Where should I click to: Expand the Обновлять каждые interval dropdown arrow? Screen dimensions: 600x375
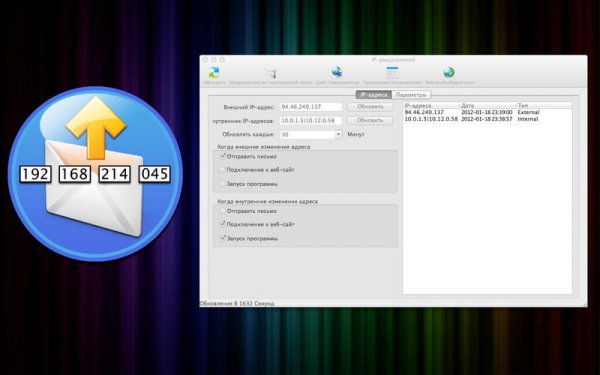pyautogui.click(x=338, y=135)
